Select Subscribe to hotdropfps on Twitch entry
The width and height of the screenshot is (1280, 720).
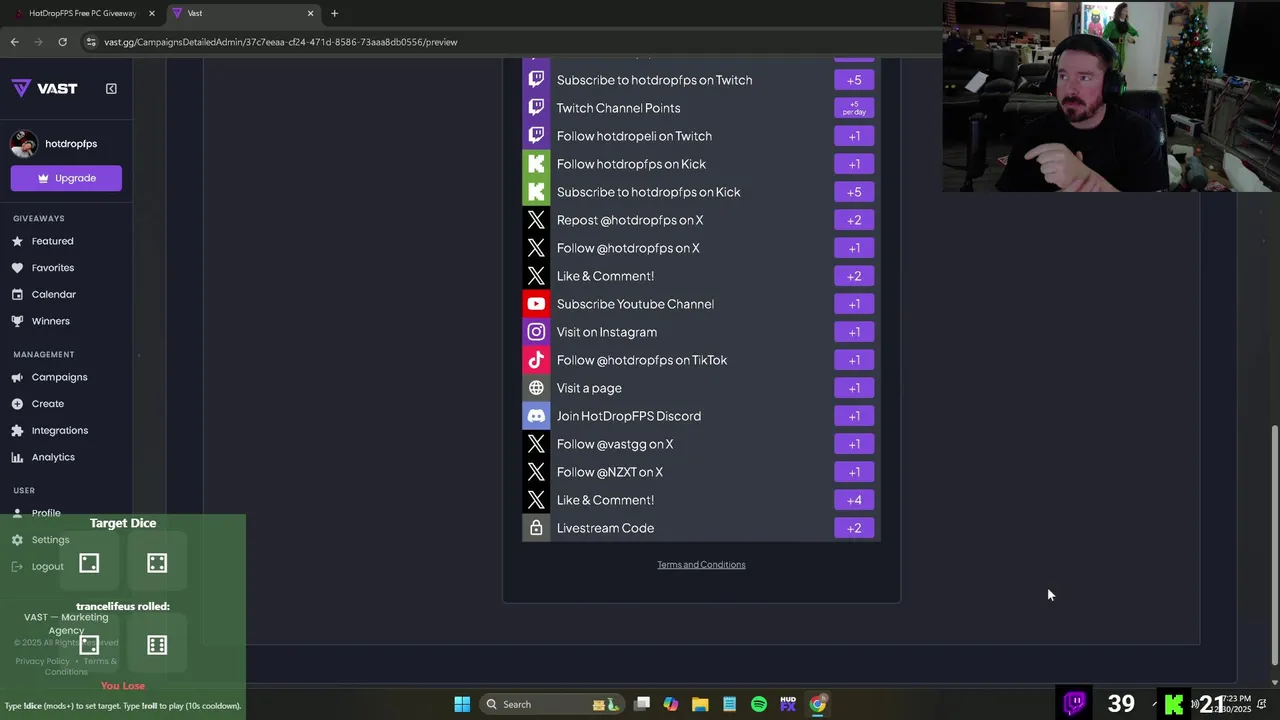pyautogui.click(x=701, y=80)
